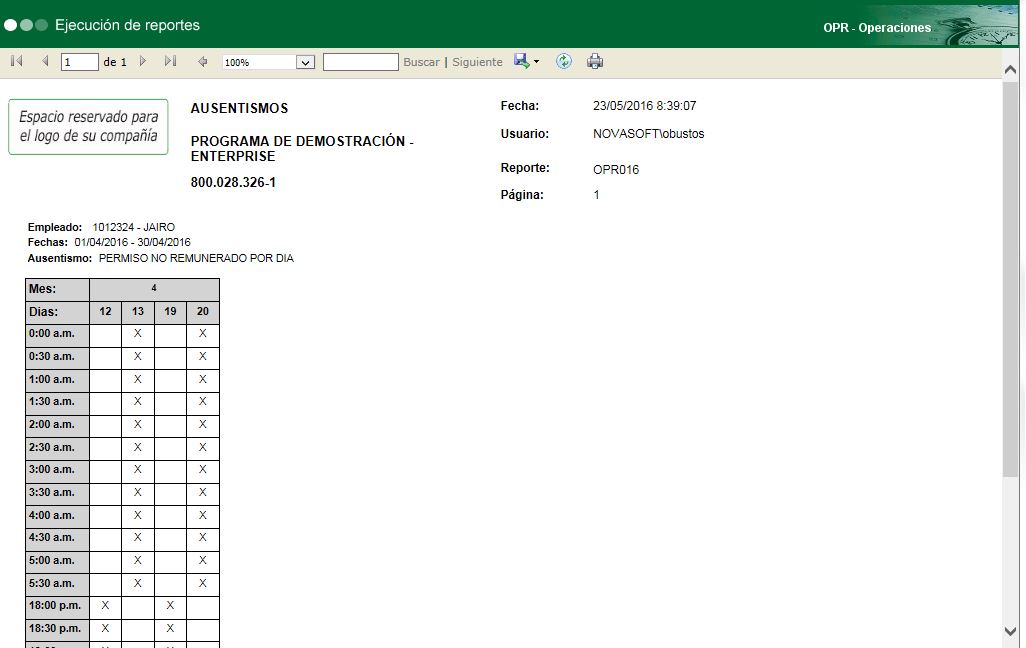Open the export format save menu
The image size is (1026, 648).
coord(526,62)
